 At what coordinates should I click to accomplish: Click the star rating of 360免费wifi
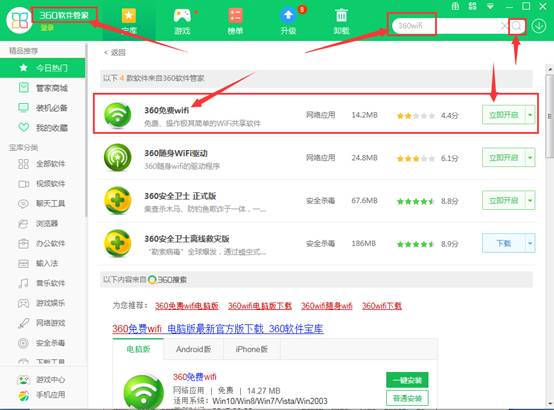tap(416, 116)
